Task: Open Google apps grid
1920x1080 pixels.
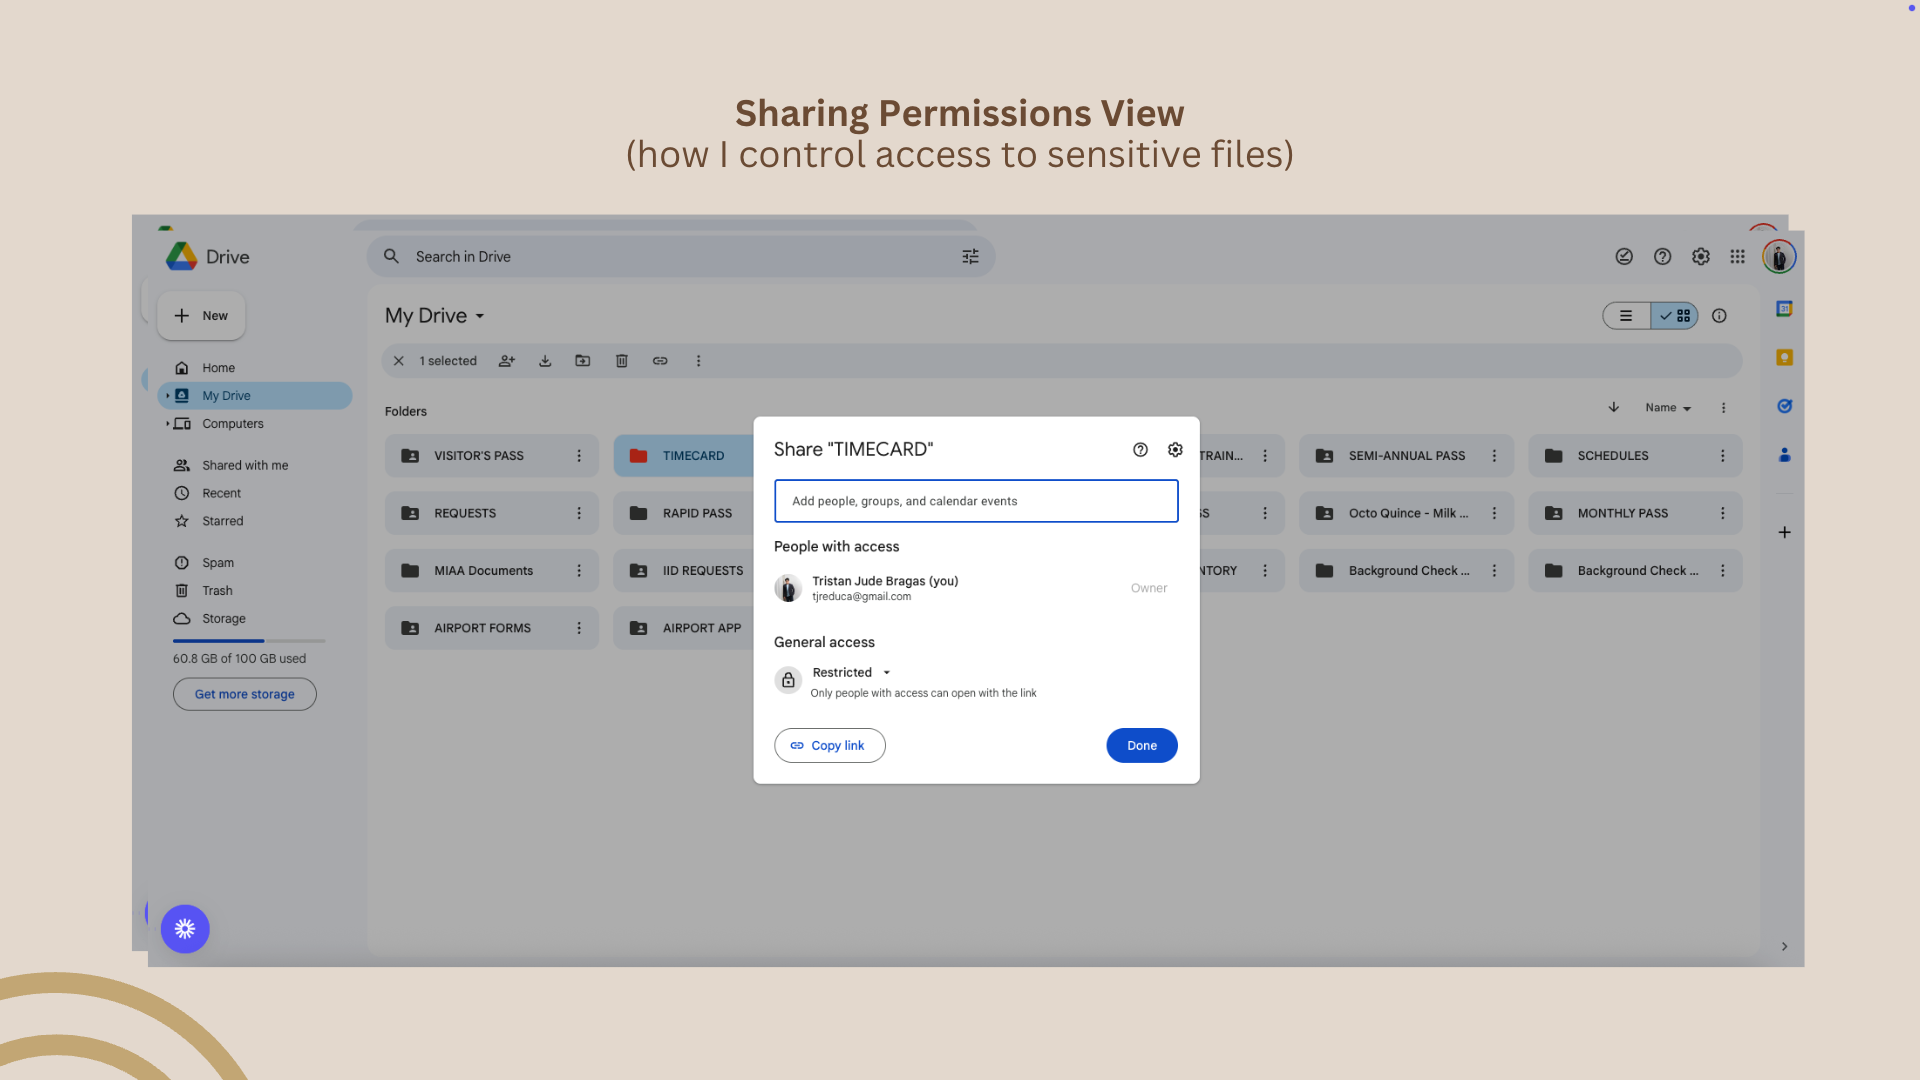Action: pyautogui.click(x=1738, y=257)
